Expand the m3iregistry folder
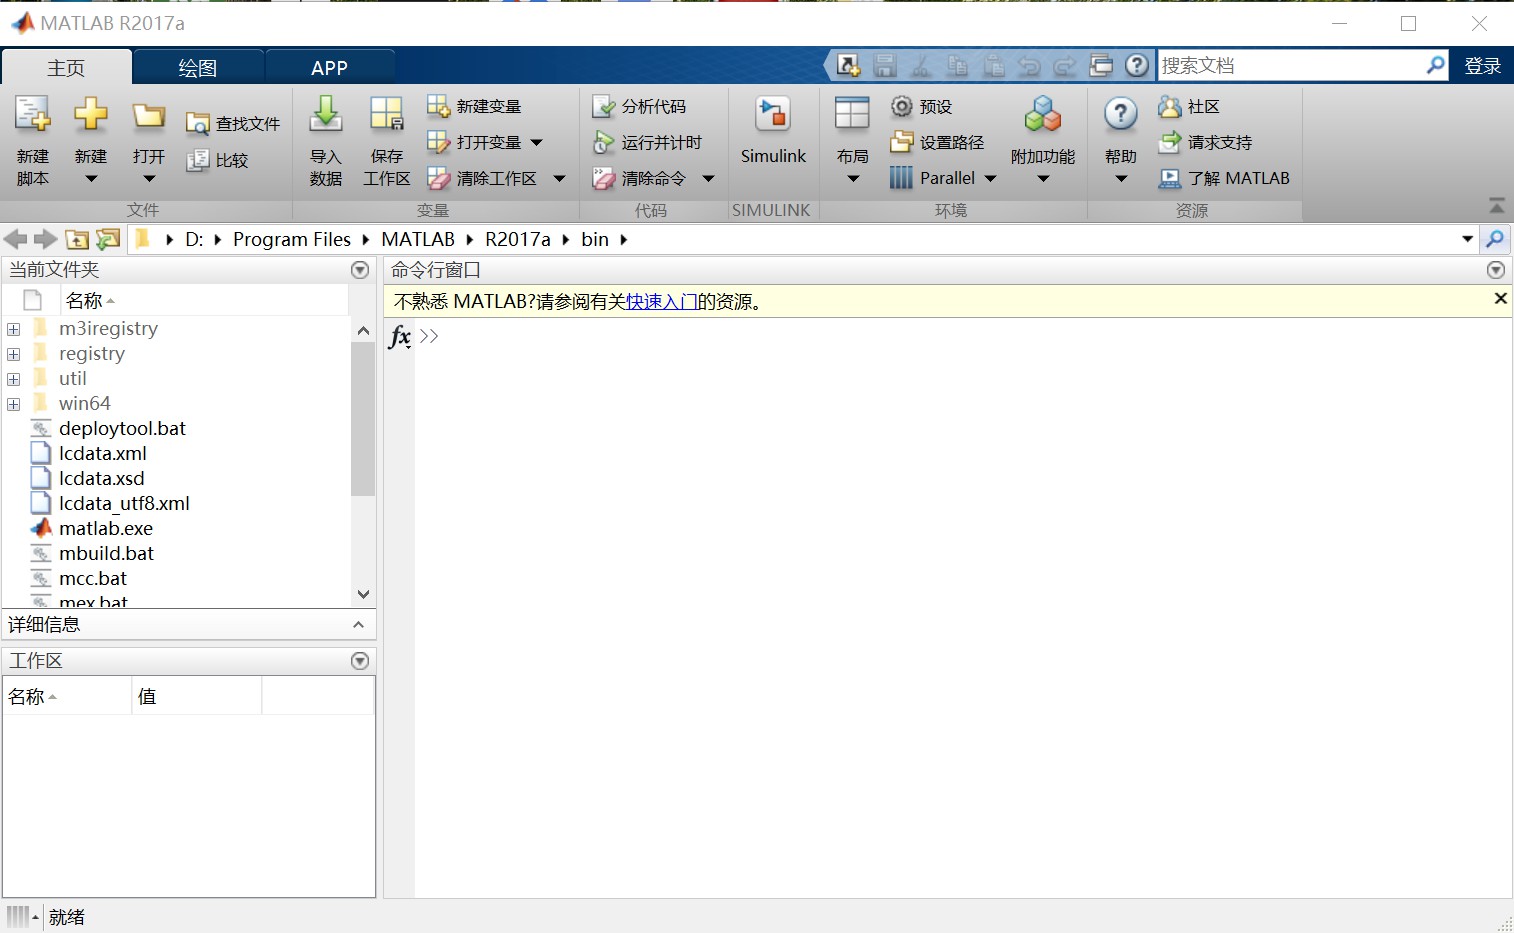Viewport: 1514px width, 933px height. click(14, 329)
